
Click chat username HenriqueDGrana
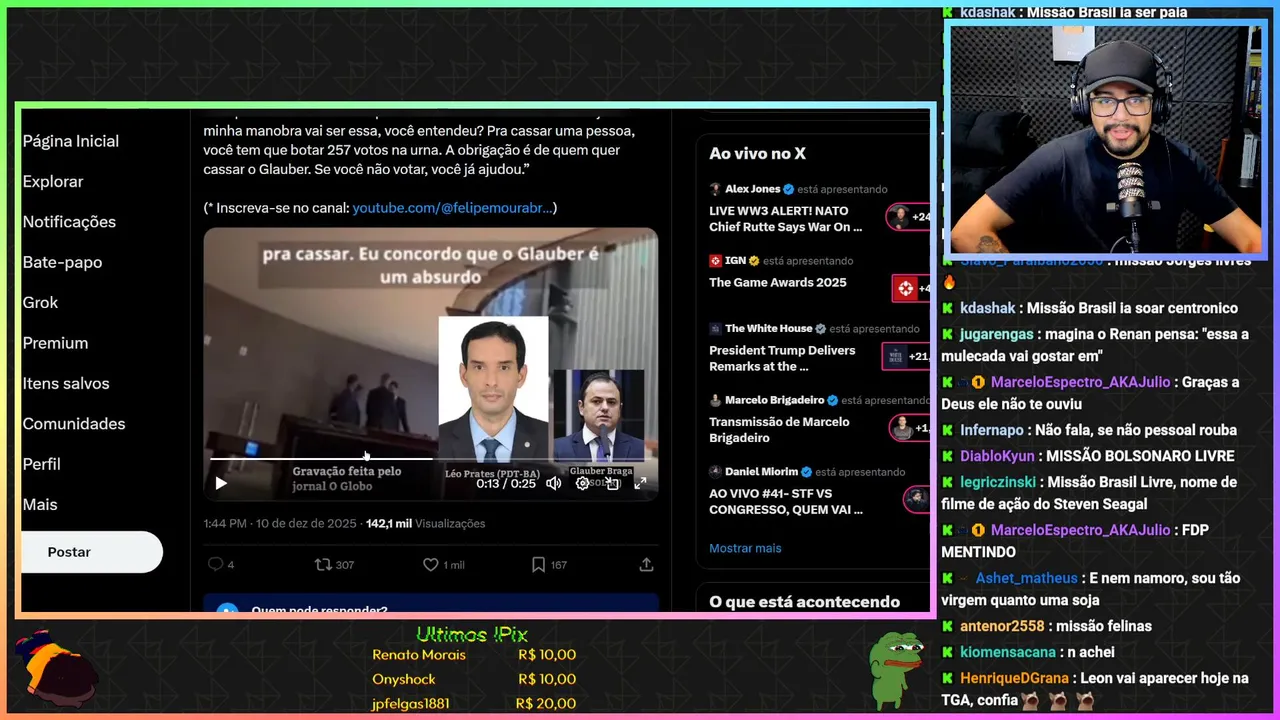click(x=1015, y=678)
